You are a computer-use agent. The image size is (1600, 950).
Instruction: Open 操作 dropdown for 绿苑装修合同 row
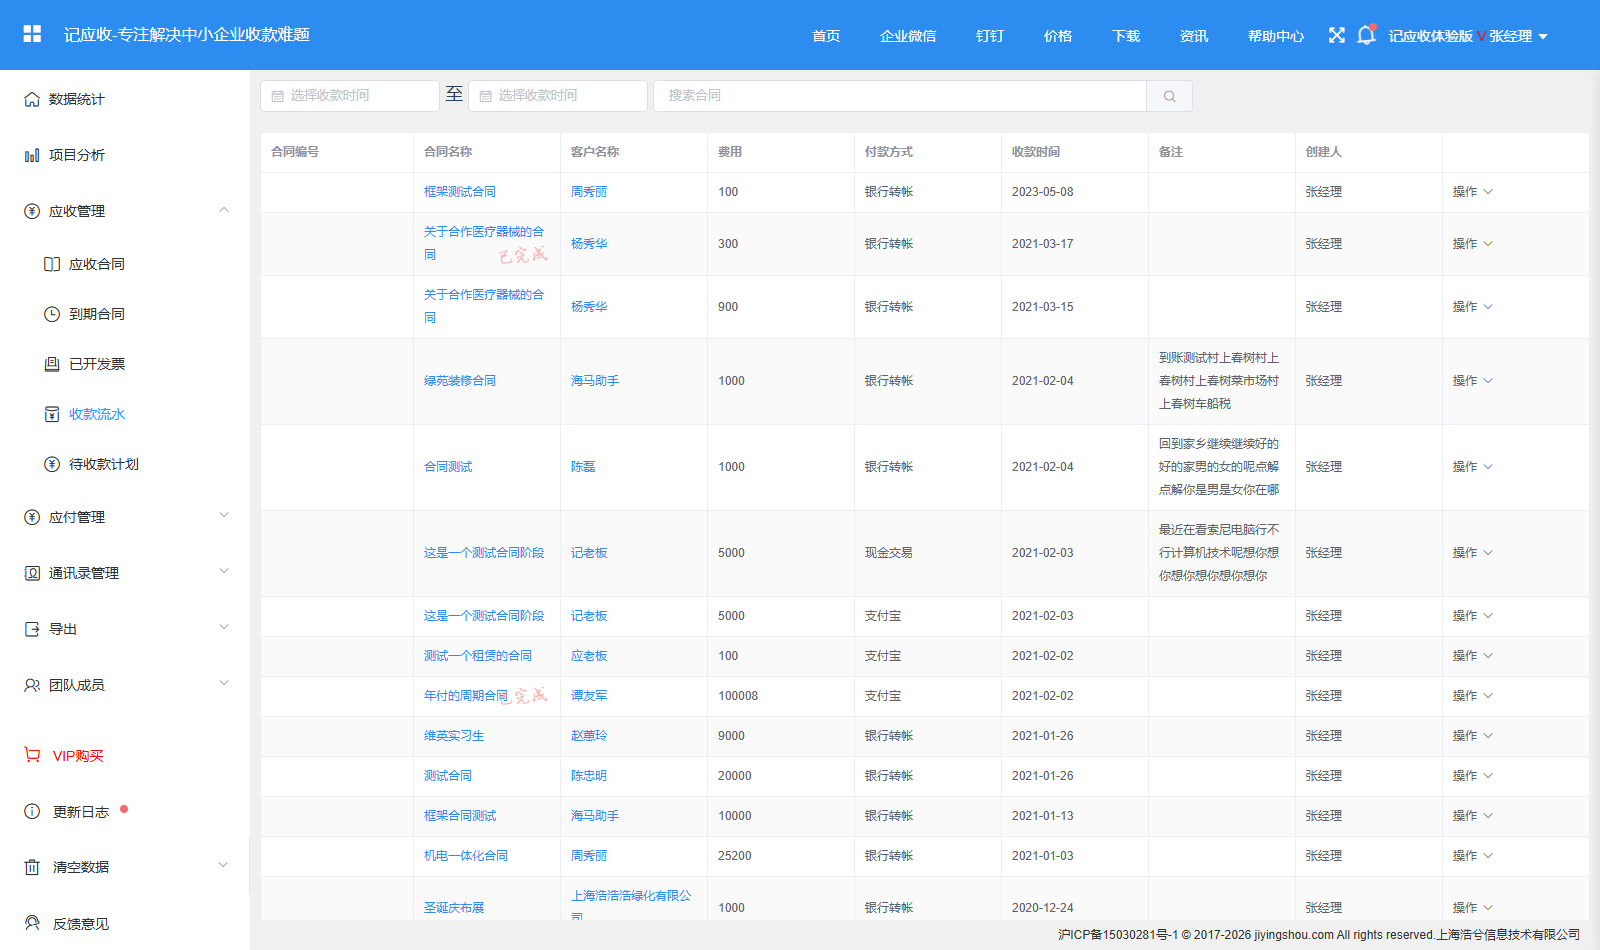click(1472, 381)
